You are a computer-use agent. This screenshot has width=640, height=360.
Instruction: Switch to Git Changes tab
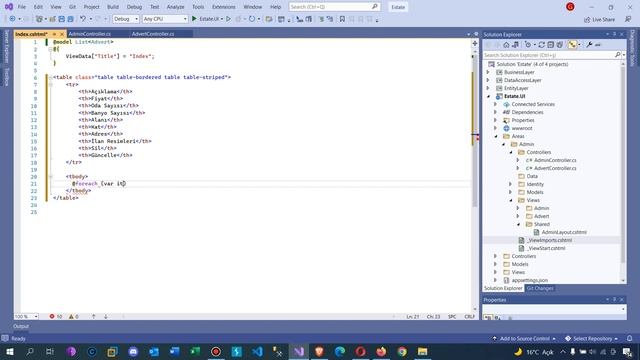pos(540,288)
